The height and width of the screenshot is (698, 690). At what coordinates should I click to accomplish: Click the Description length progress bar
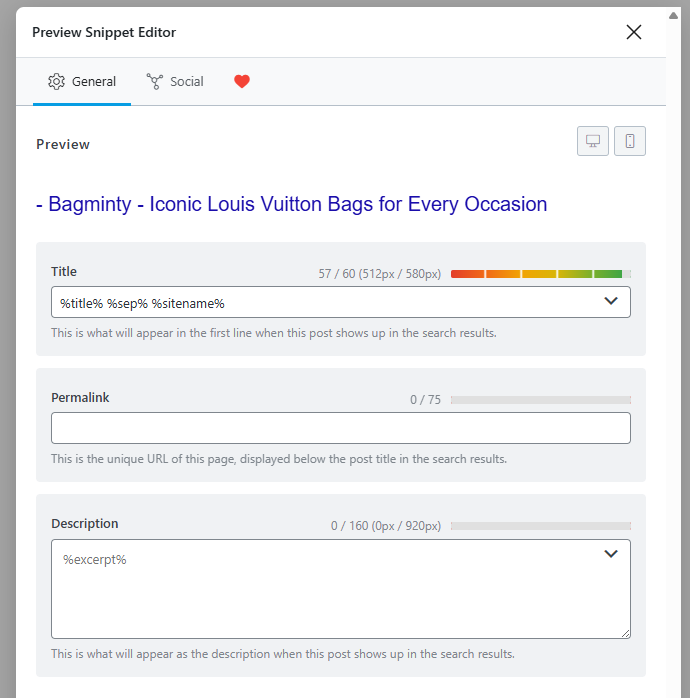tap(540, 526)
